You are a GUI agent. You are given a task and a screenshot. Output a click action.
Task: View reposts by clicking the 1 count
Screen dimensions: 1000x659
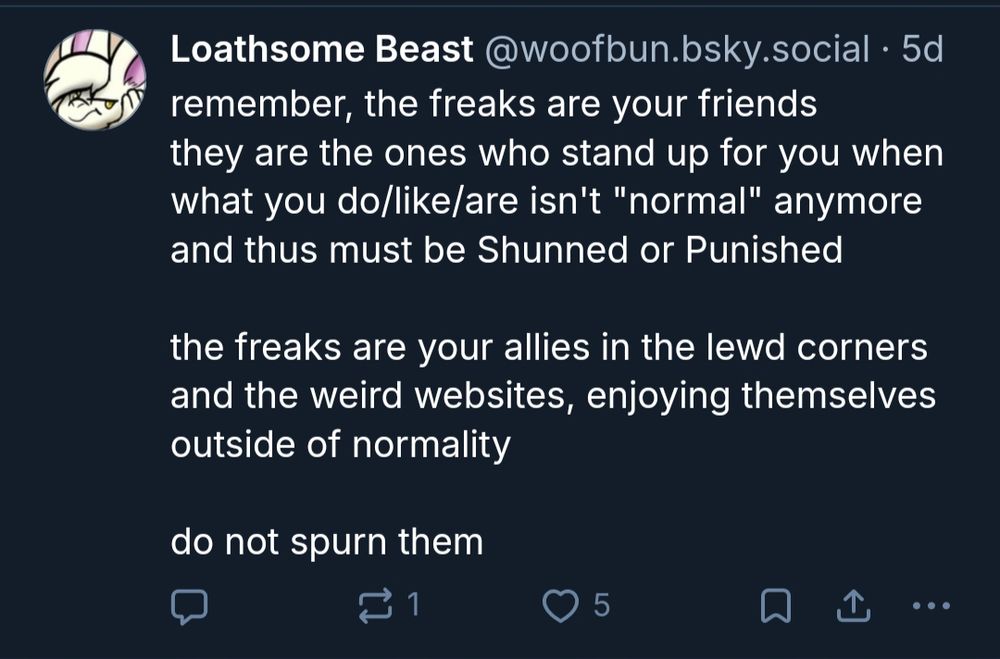point(412,604)
